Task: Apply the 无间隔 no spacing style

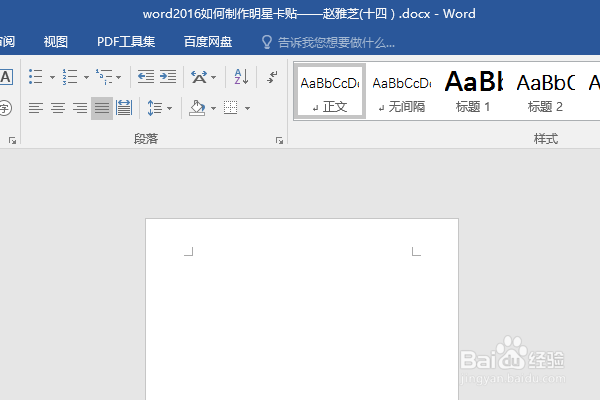Action: point(402,91)
